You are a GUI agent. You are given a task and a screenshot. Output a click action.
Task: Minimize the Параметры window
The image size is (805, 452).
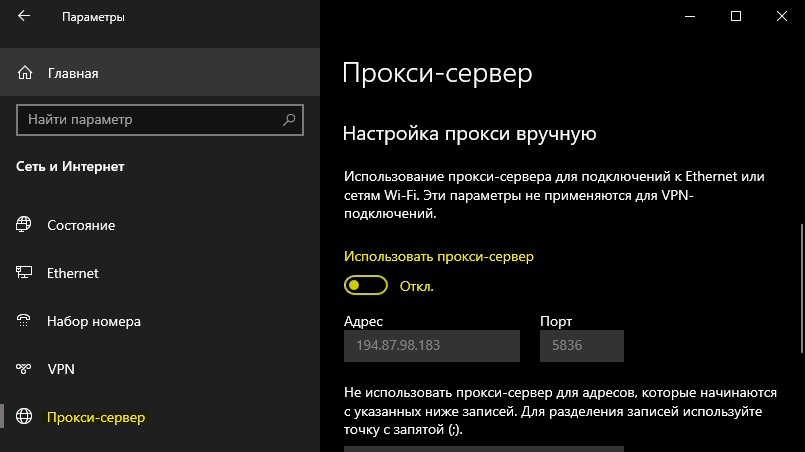(690, 16)
